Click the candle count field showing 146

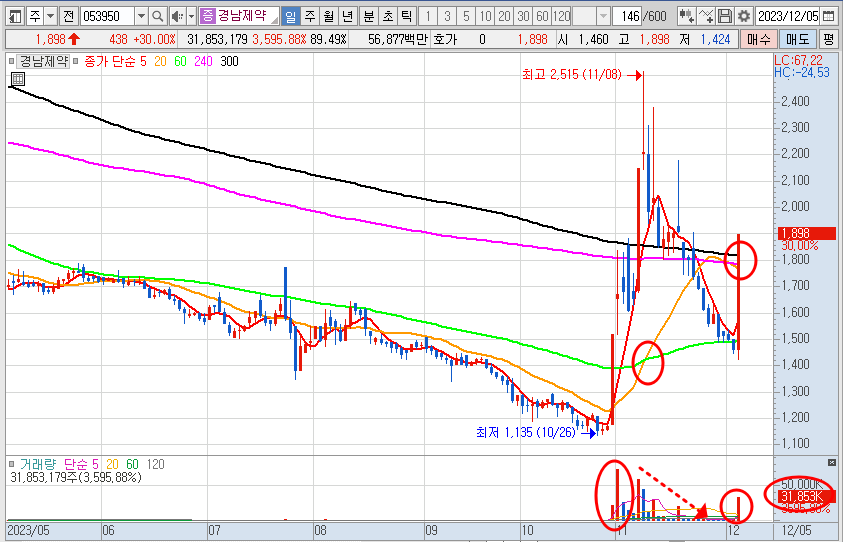pos(627,16)
